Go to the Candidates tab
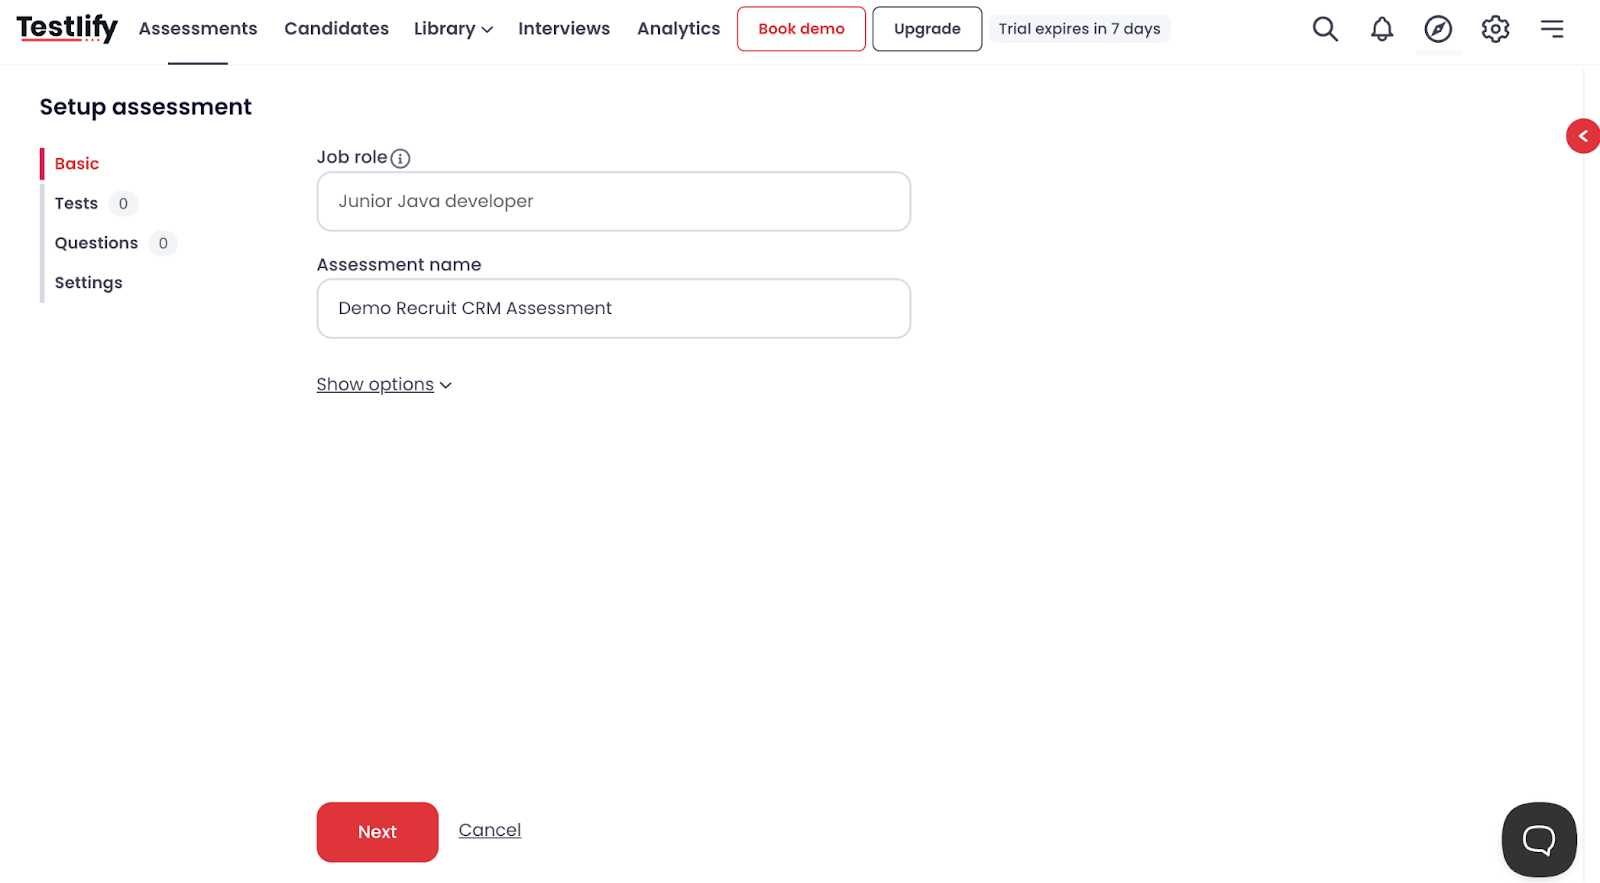 point(336,29)
